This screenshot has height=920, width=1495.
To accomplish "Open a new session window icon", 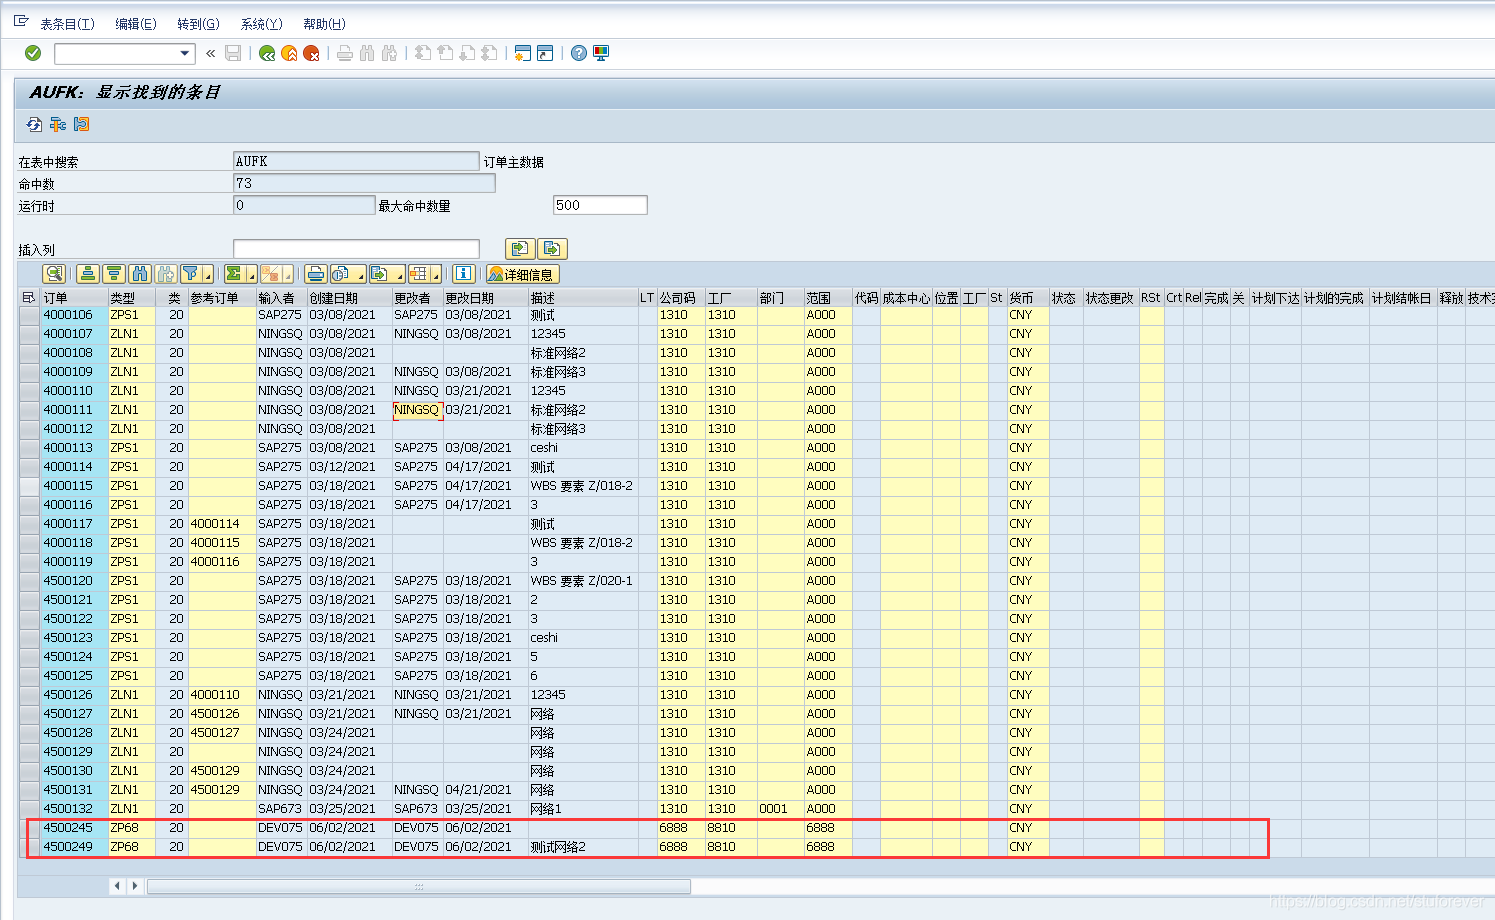I will point(522,53).
